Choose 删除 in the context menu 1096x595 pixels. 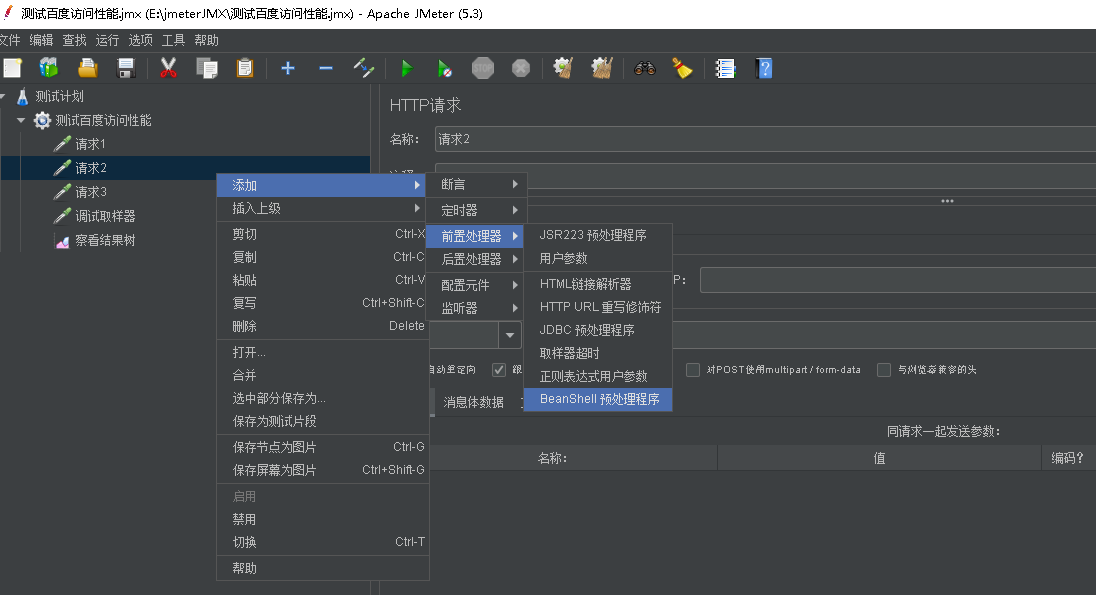[322, 327]
